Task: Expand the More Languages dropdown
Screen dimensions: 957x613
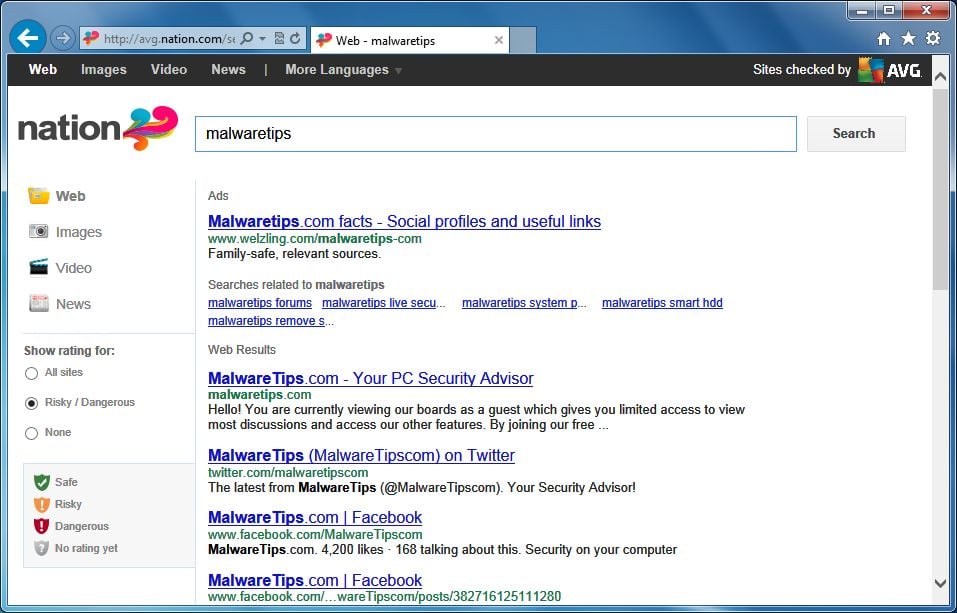Action: click(344, 70)
